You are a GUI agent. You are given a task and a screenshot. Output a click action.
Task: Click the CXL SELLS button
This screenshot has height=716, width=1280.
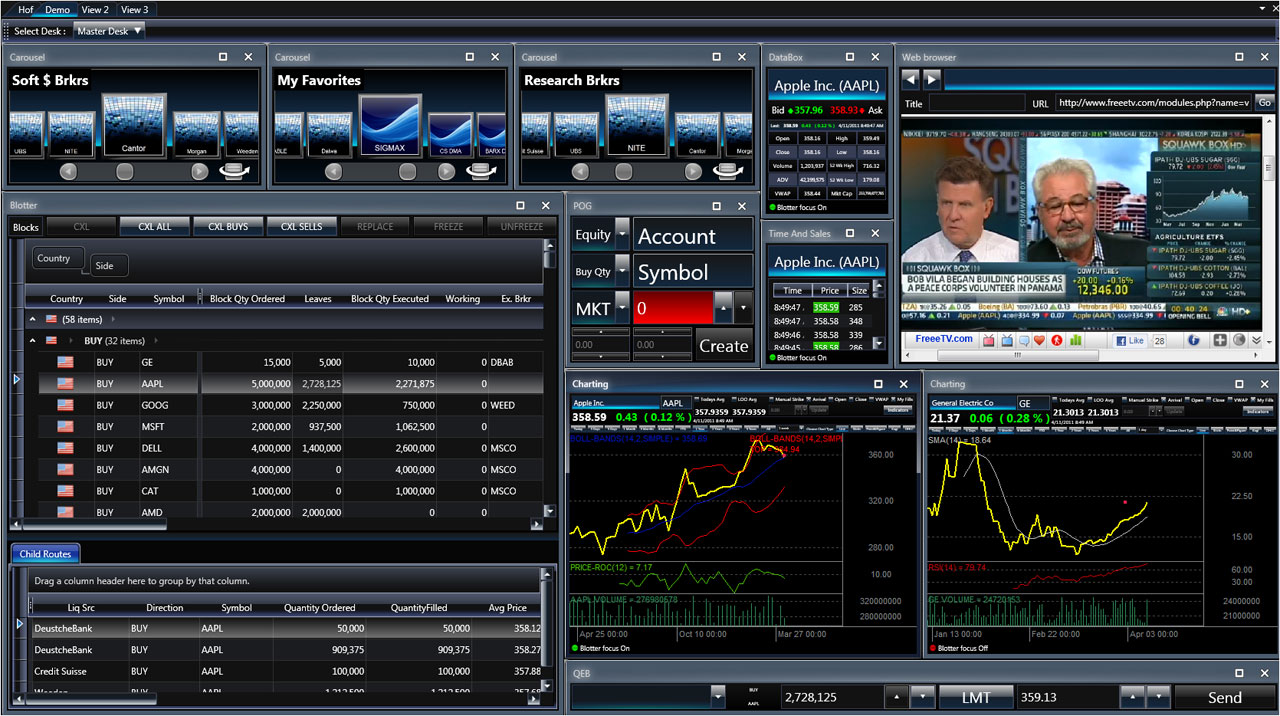[301, 227]
